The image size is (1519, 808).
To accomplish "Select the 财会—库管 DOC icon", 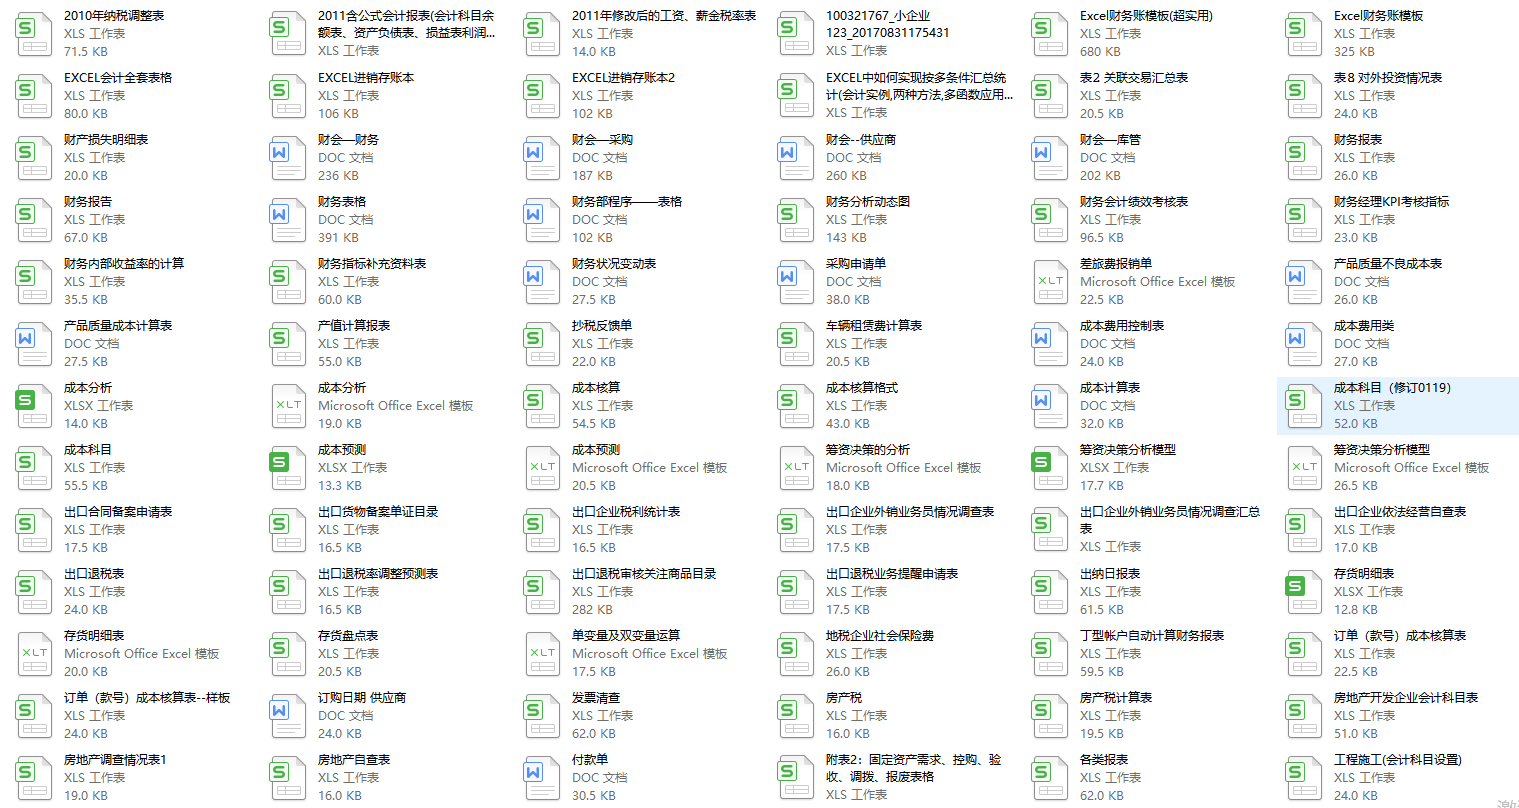I will (x=1050, y=158).
